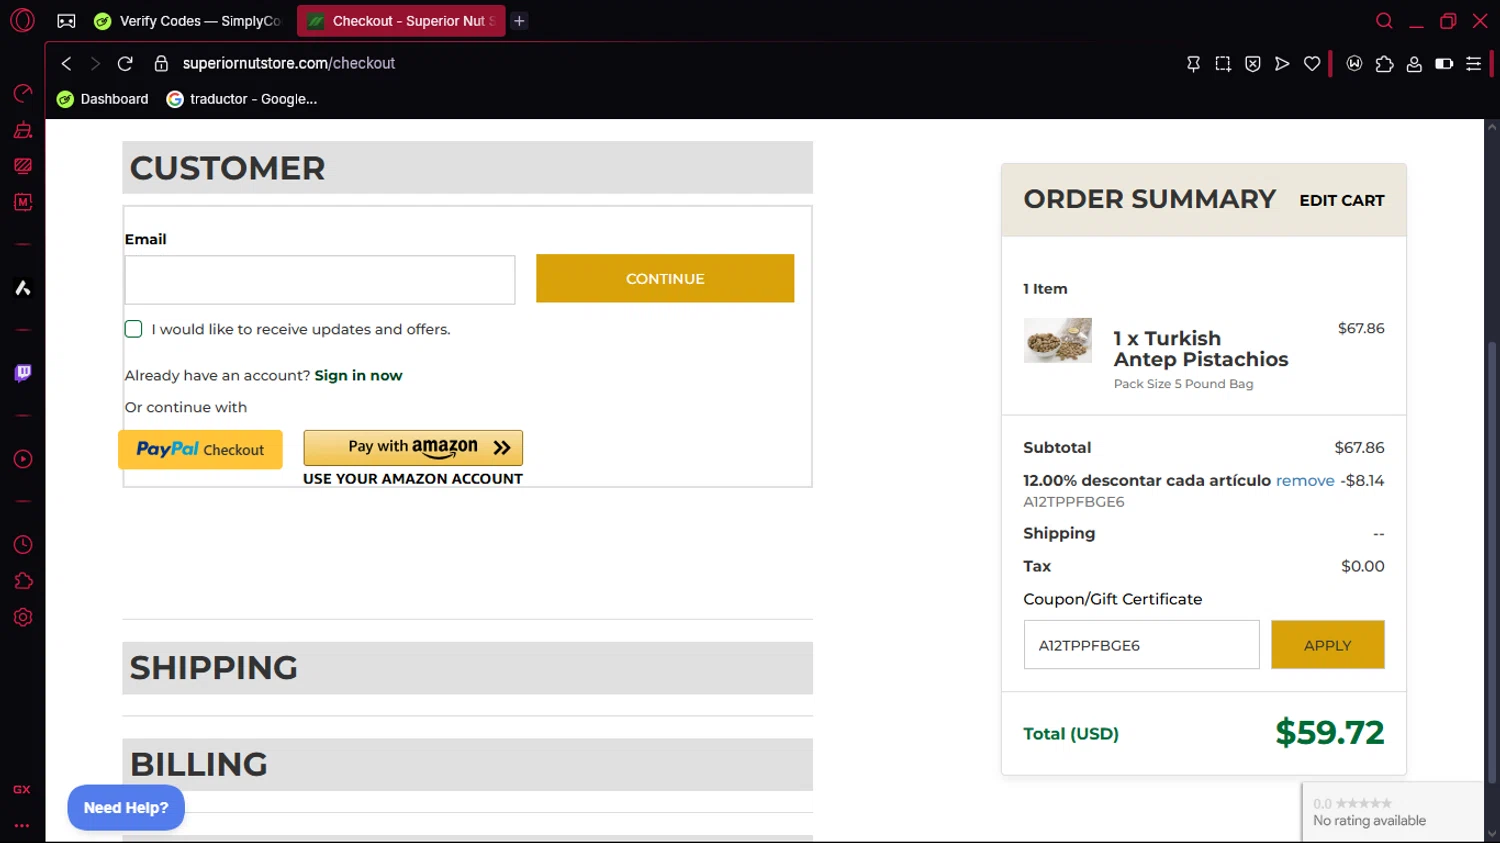The image size is (1500, 843).
Task: Click the padlock site info icon
Action: (161, 63)
